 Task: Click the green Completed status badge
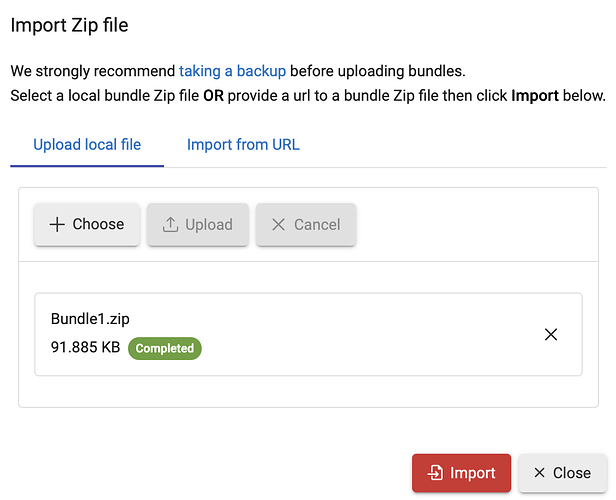(164, 348)
